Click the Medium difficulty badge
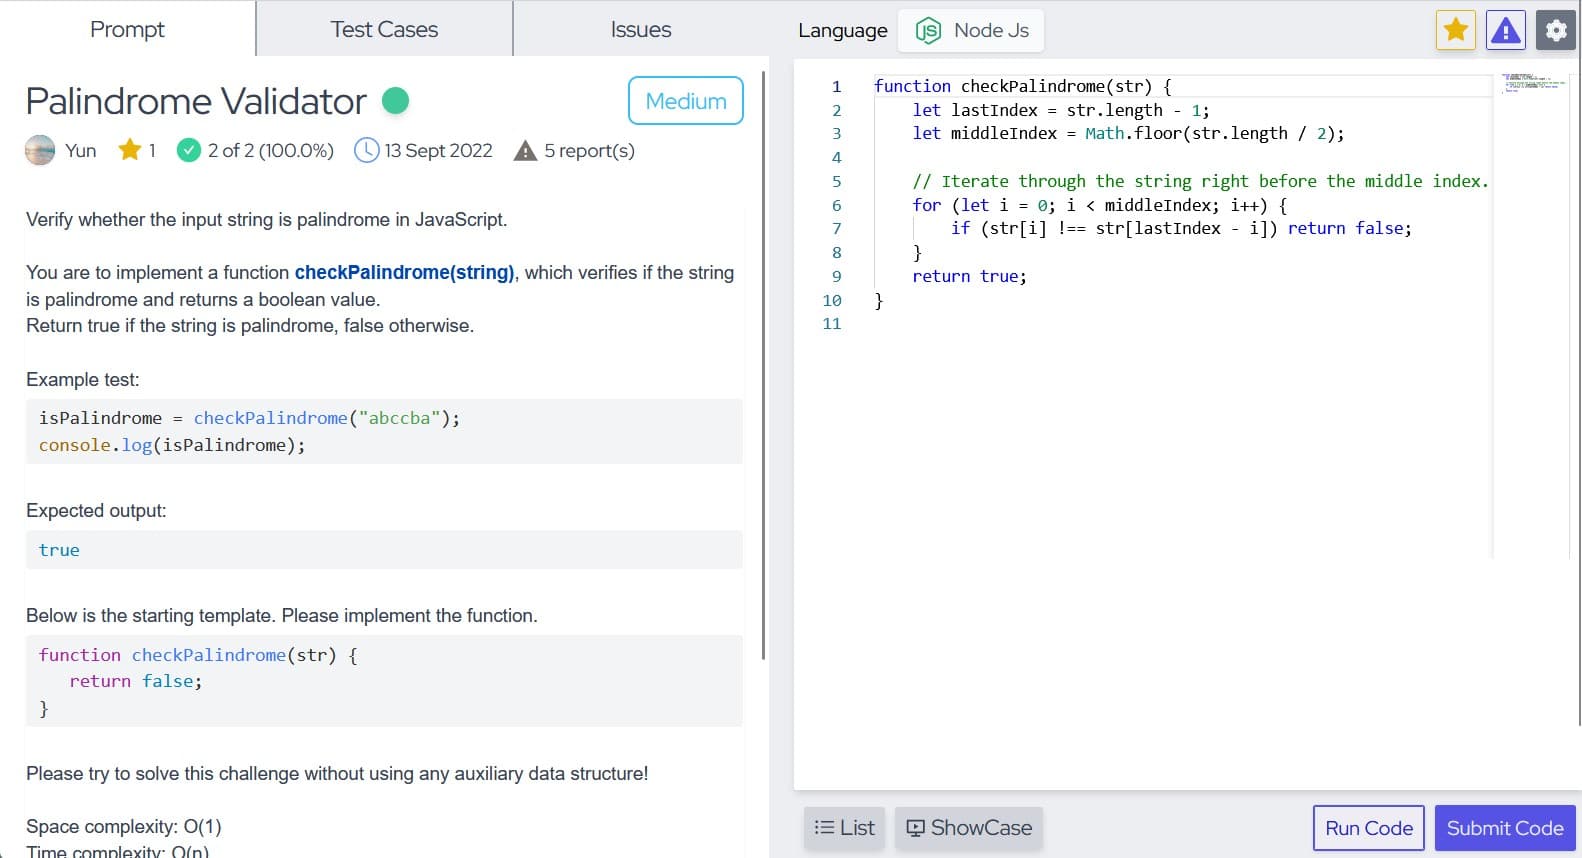Screen dimensions: 1582x858 pos(686,101)
